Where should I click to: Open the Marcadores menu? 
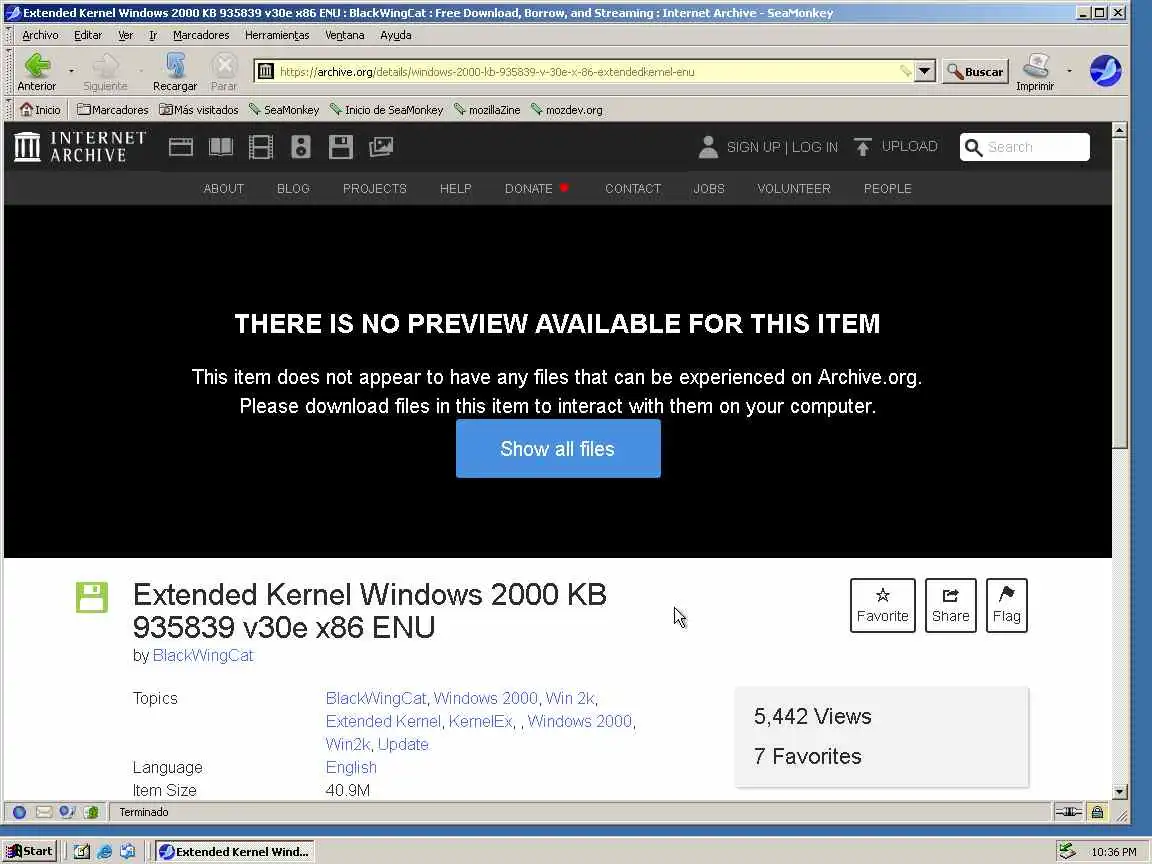pos(201,35)
